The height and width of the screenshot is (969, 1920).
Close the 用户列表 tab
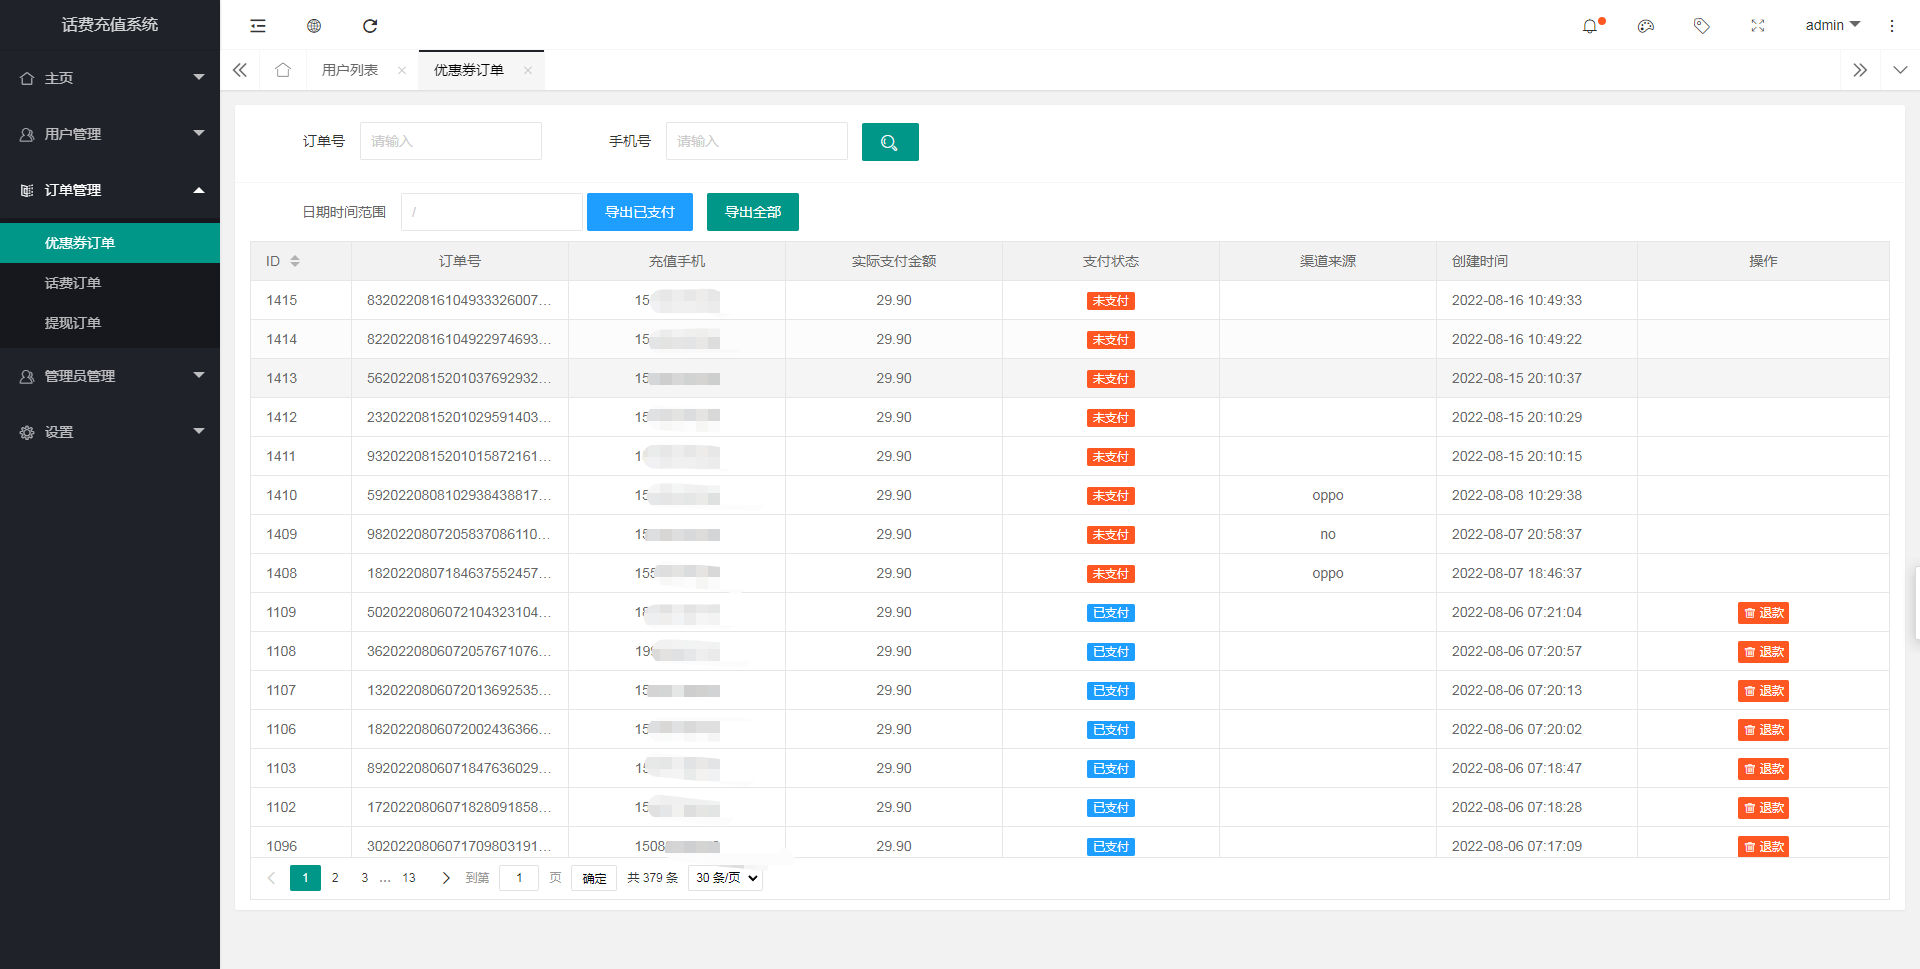pyautogui.click(x=402, y=70)
